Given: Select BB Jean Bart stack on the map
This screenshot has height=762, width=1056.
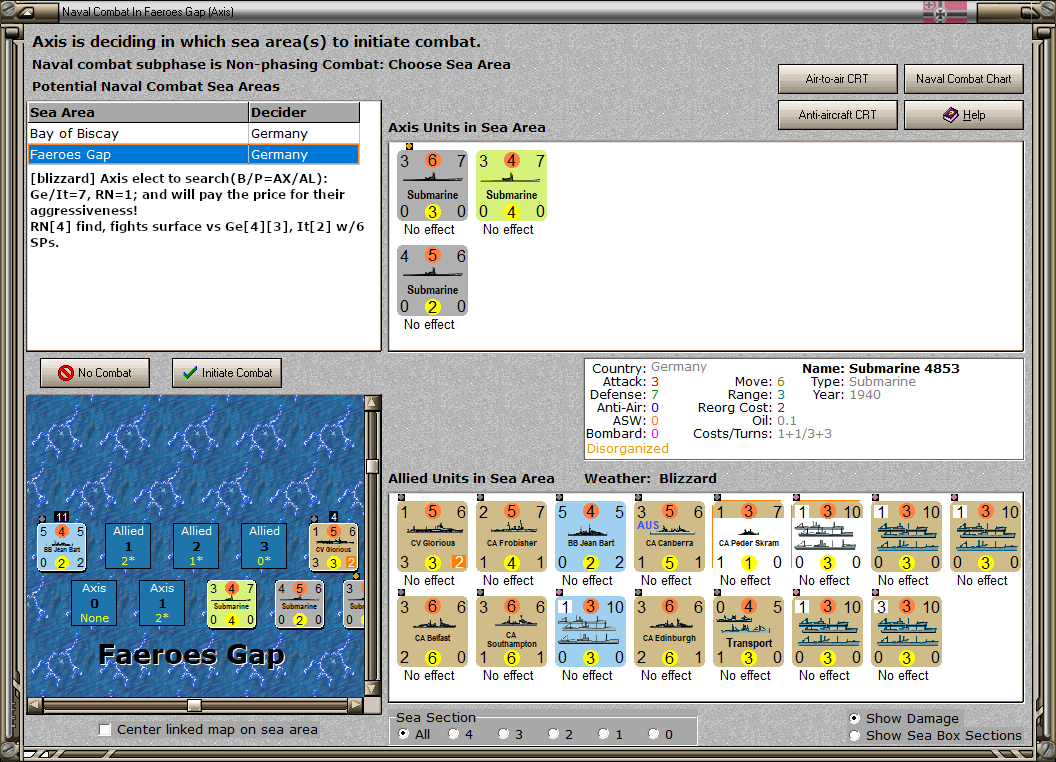Looking at the screenshot, I should click(x=61, y=546).
